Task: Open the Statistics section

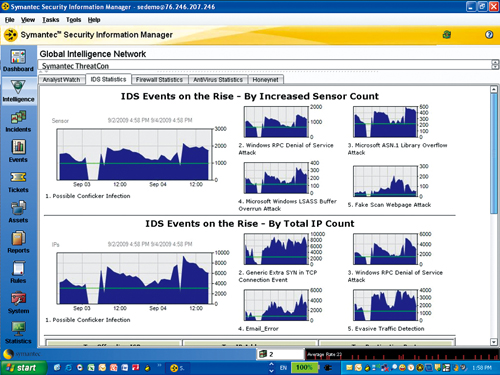Action: coord(18,333)
